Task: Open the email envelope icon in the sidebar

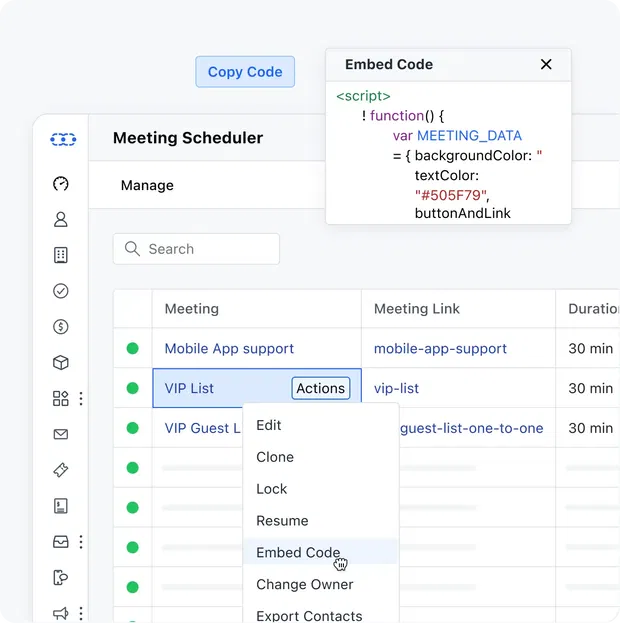Action: [x=61, y=434]
